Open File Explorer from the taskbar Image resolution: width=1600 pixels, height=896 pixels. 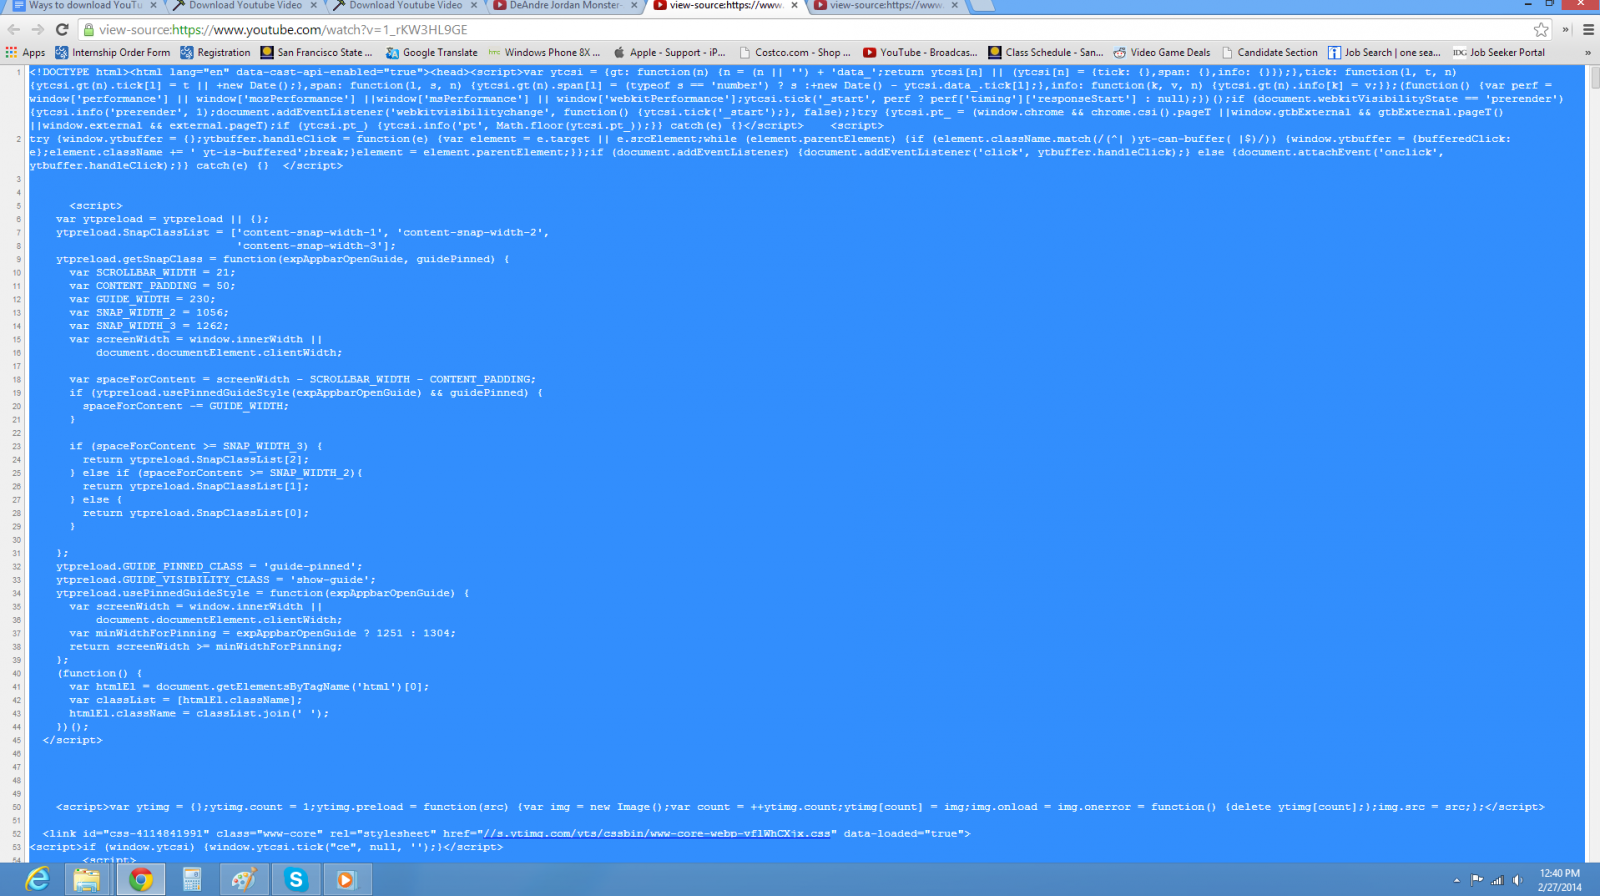tap(87, 879)
